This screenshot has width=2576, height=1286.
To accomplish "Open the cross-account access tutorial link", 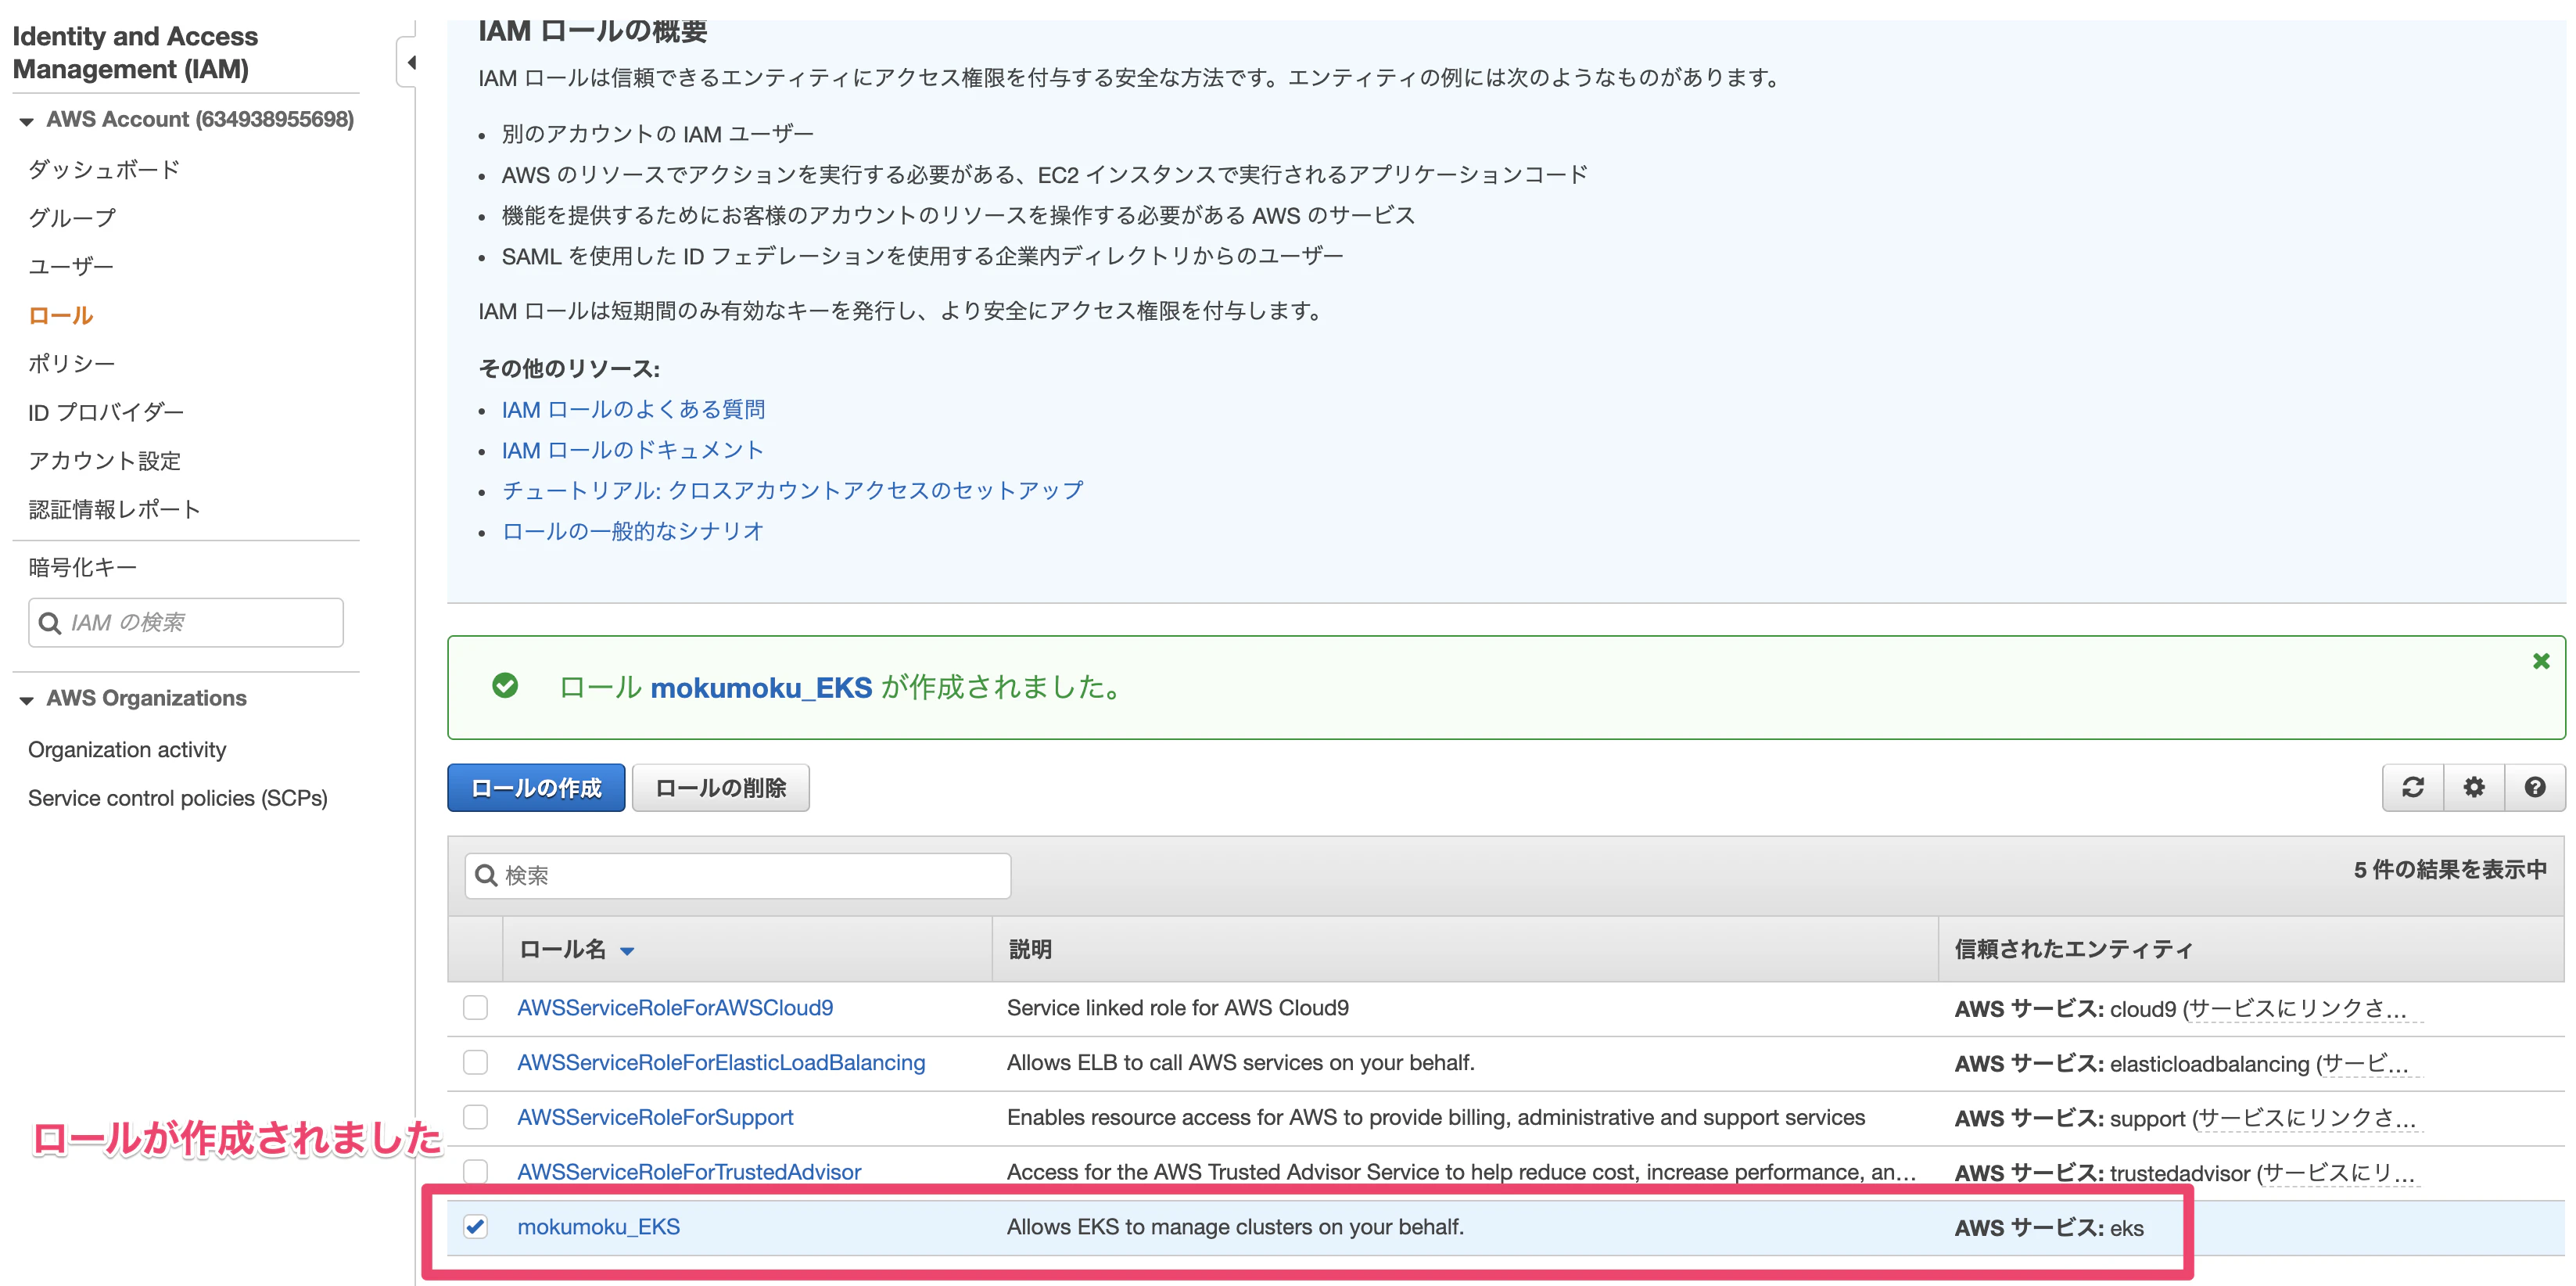I will coord(792,490).
